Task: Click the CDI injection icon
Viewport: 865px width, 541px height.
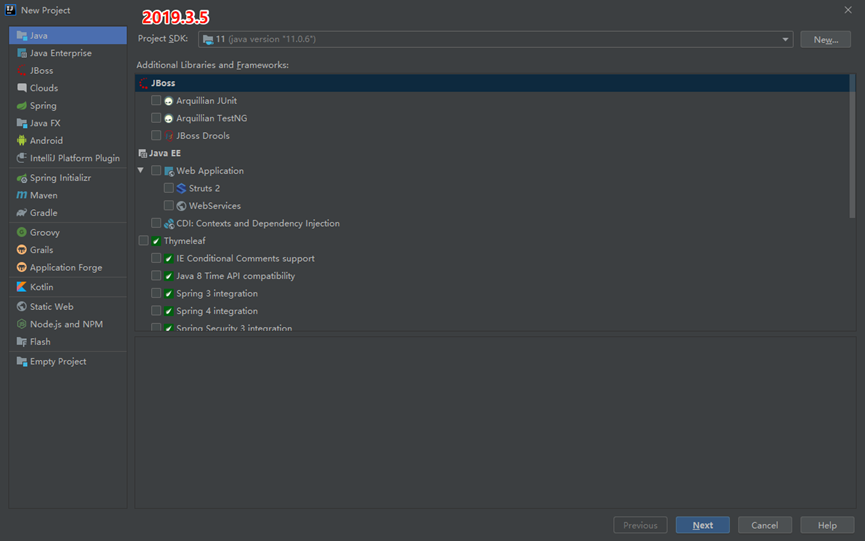Action: 169,223
